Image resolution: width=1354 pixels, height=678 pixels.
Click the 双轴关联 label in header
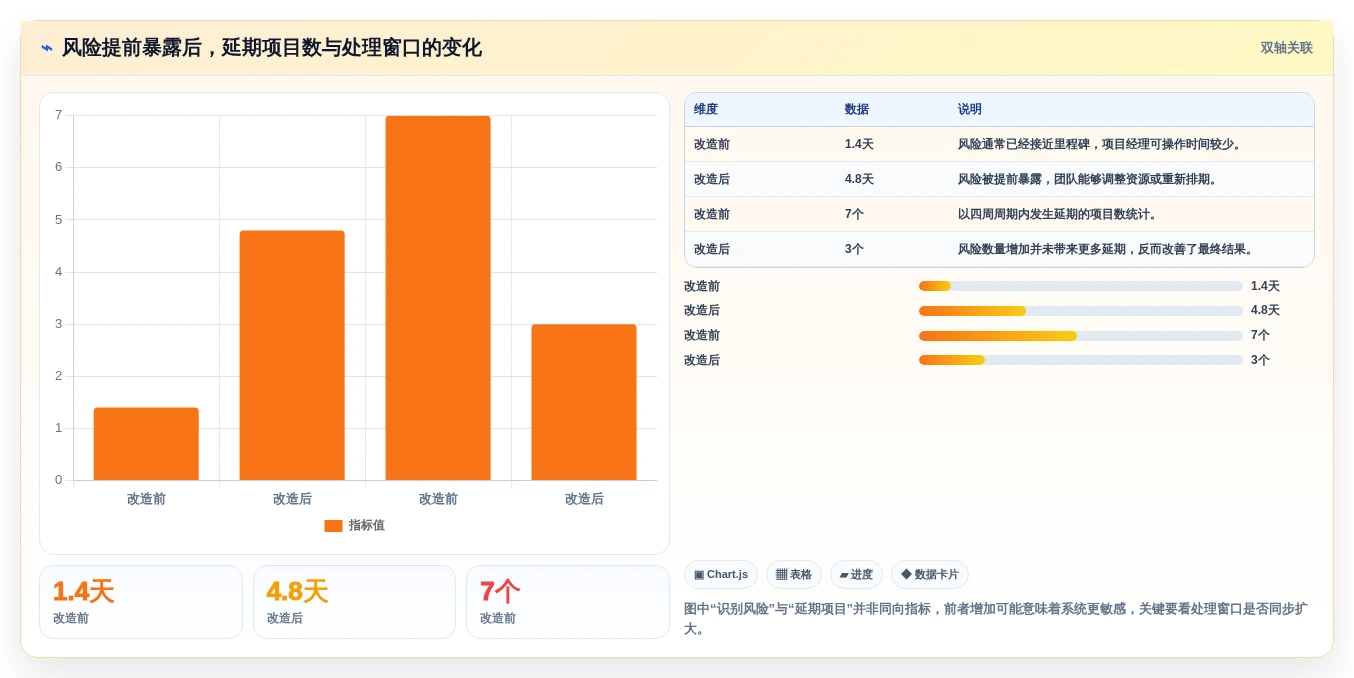(x=1286, y=48)
